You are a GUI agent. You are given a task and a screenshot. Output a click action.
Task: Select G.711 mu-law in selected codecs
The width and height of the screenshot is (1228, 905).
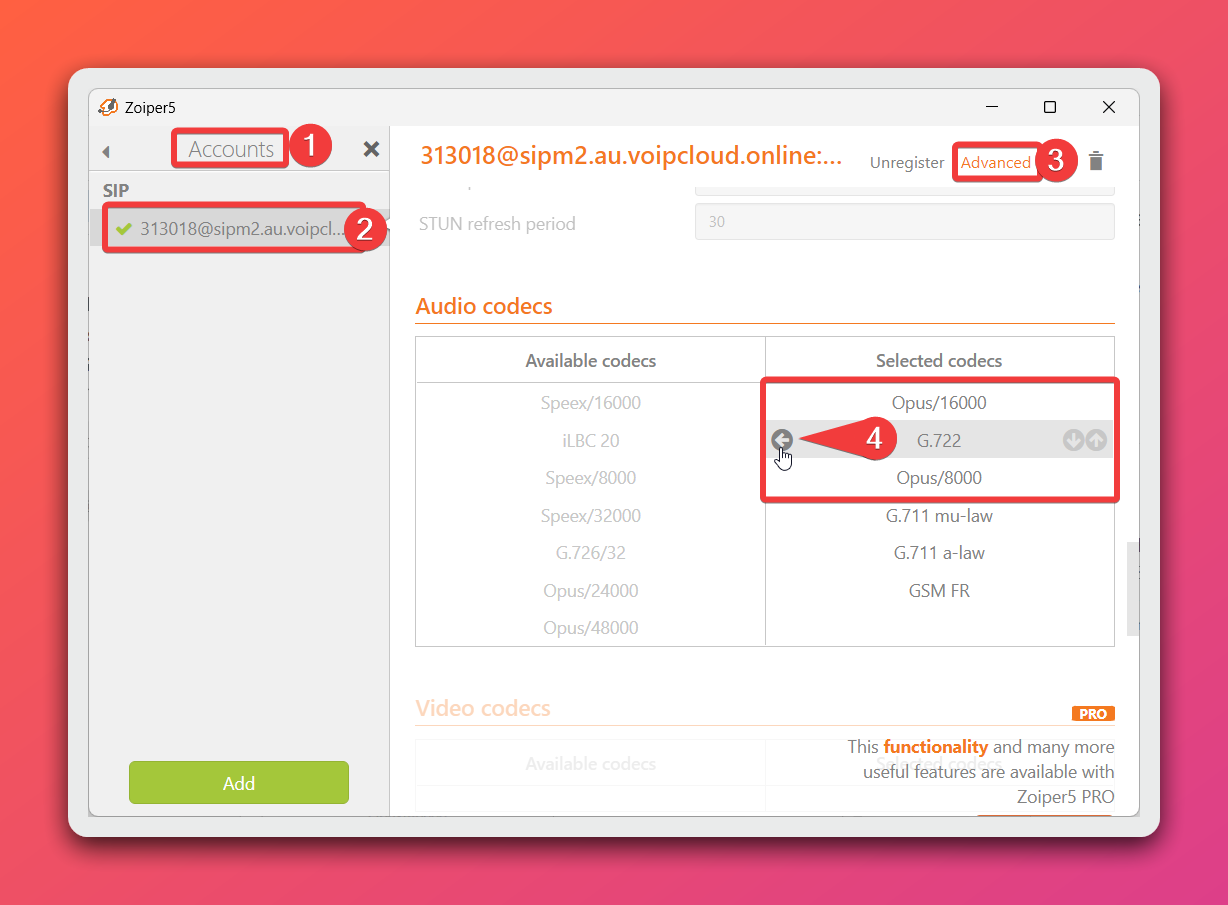tap(939, 516)
